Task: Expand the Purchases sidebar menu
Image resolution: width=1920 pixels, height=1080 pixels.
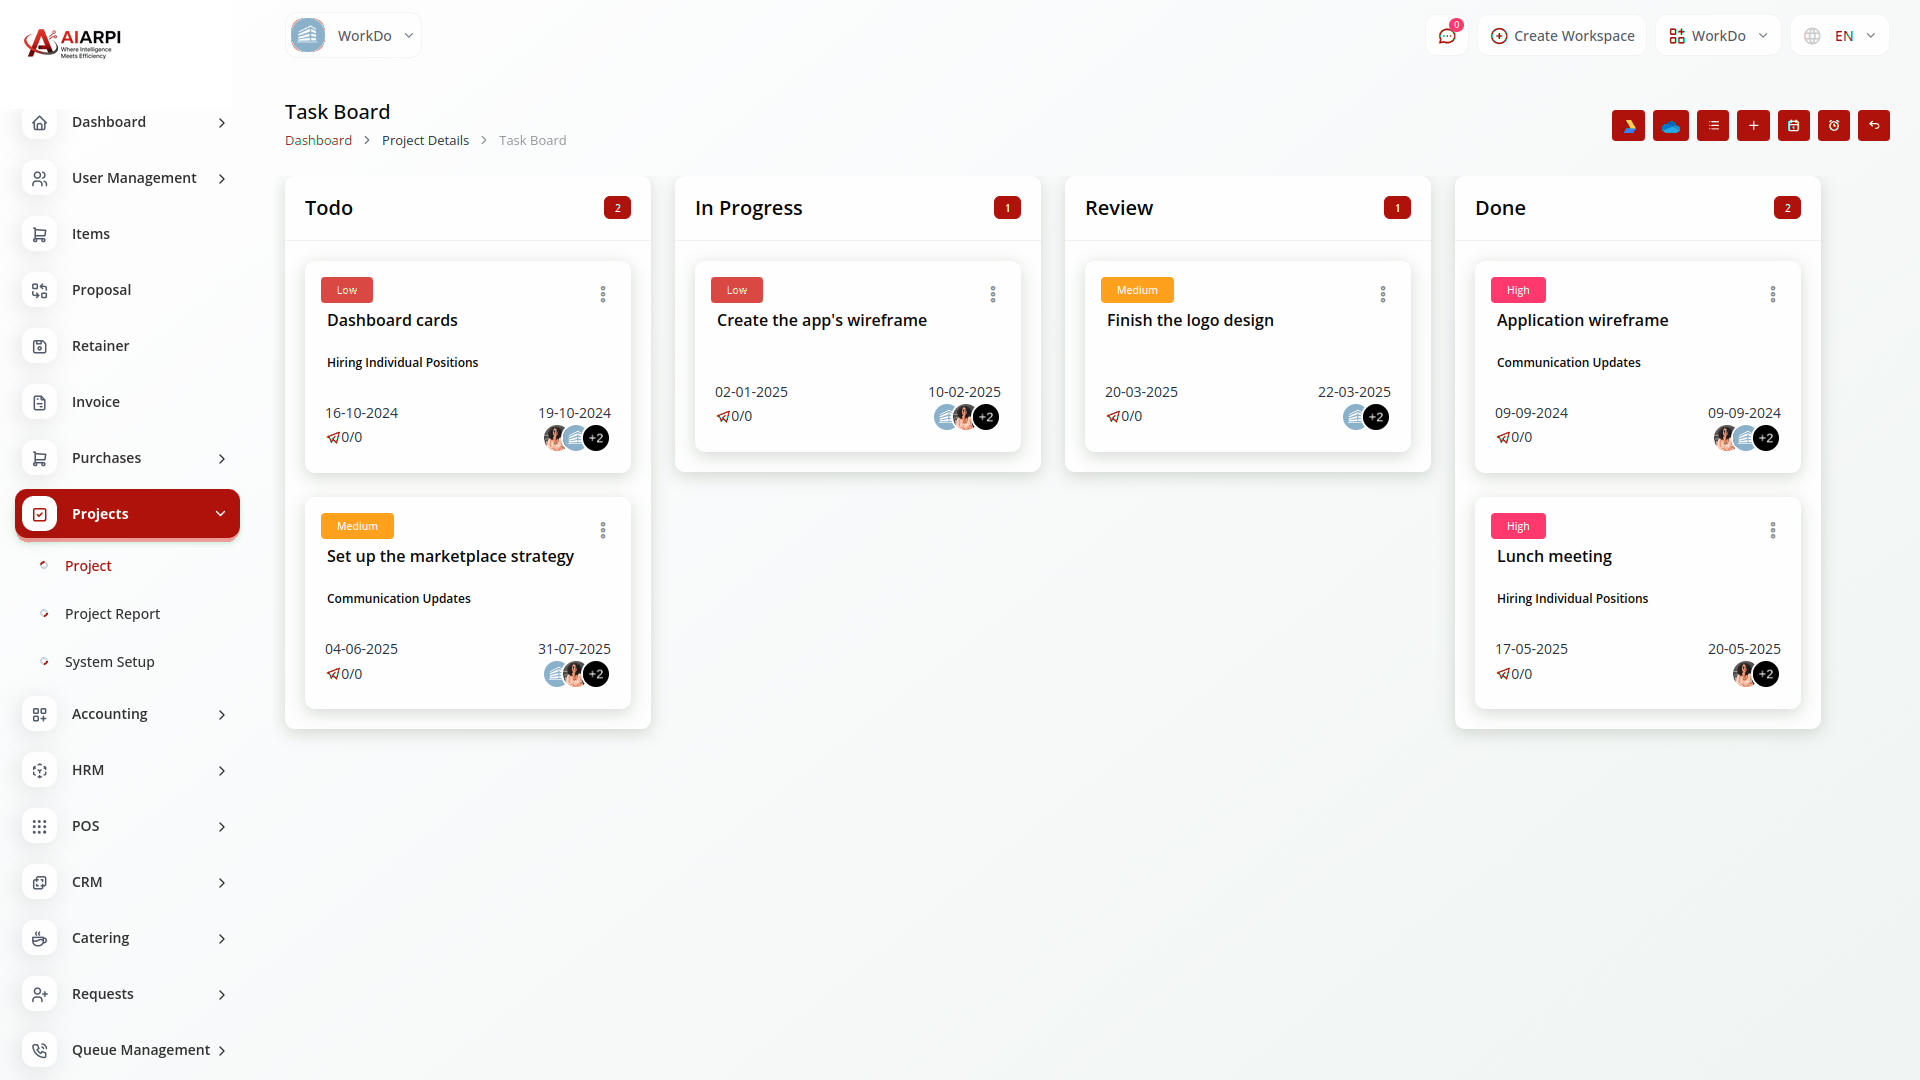Action: pos(127,458)
